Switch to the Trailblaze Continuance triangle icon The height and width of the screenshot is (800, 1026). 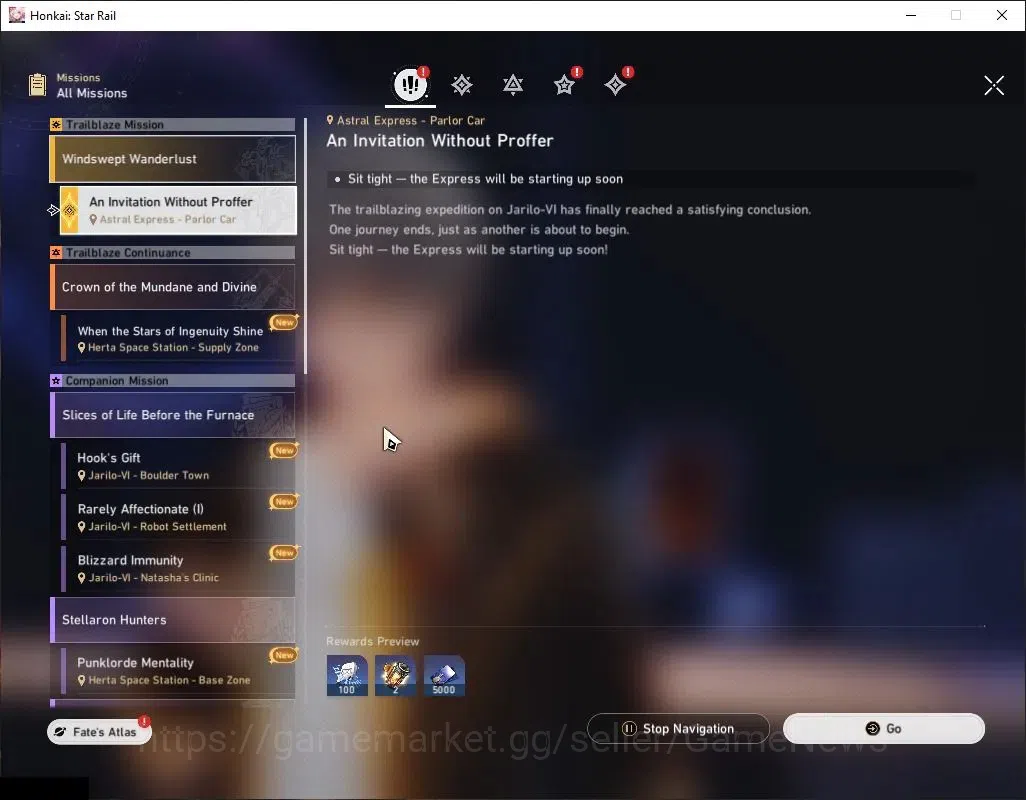pos(513,84)
